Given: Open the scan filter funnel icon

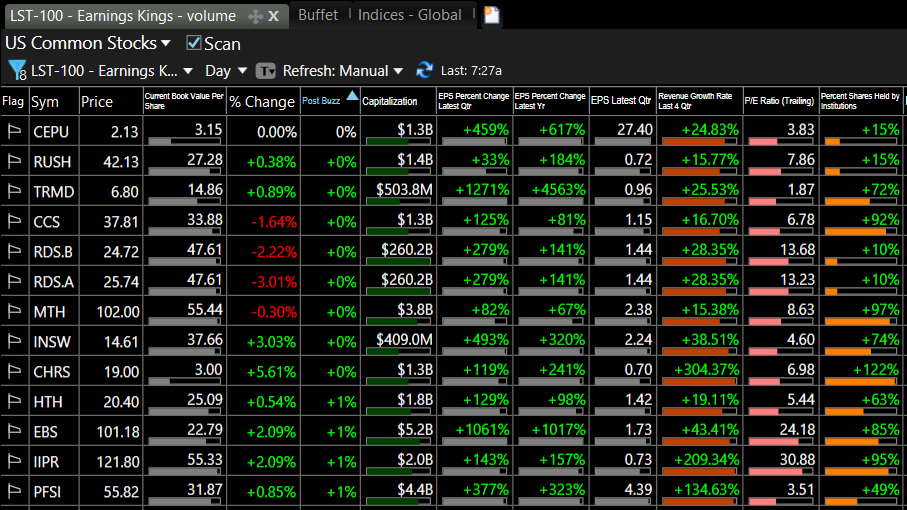Looking at the screenshot, I should [17, 71].
